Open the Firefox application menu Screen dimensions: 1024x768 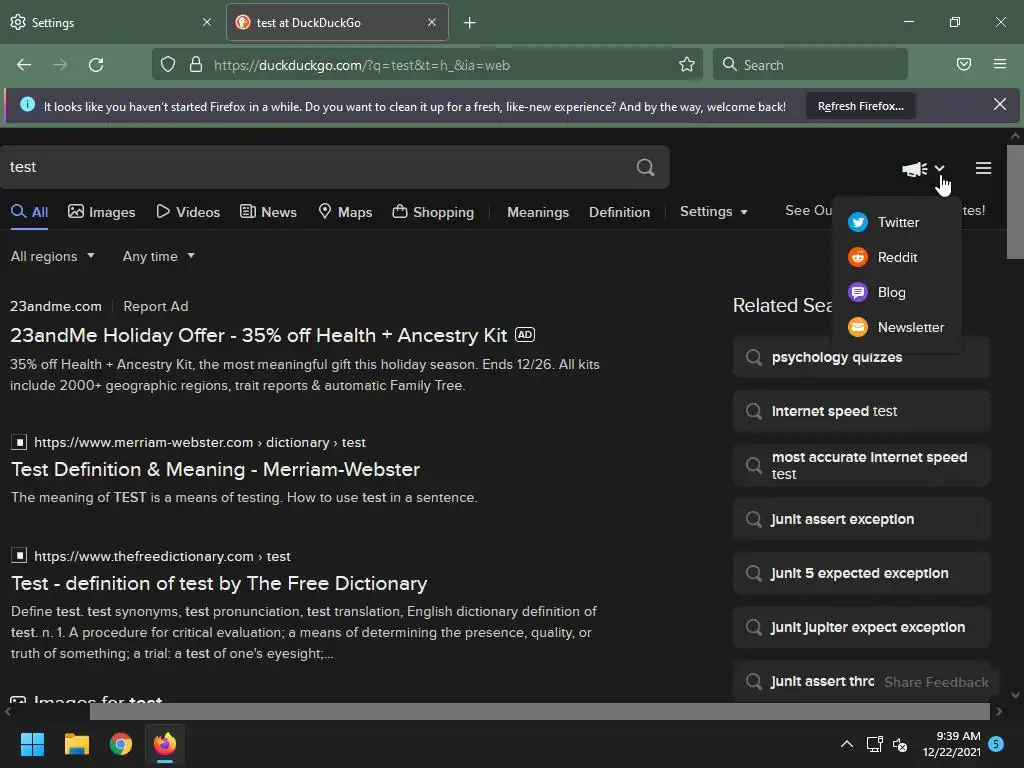pos(1000,65)
